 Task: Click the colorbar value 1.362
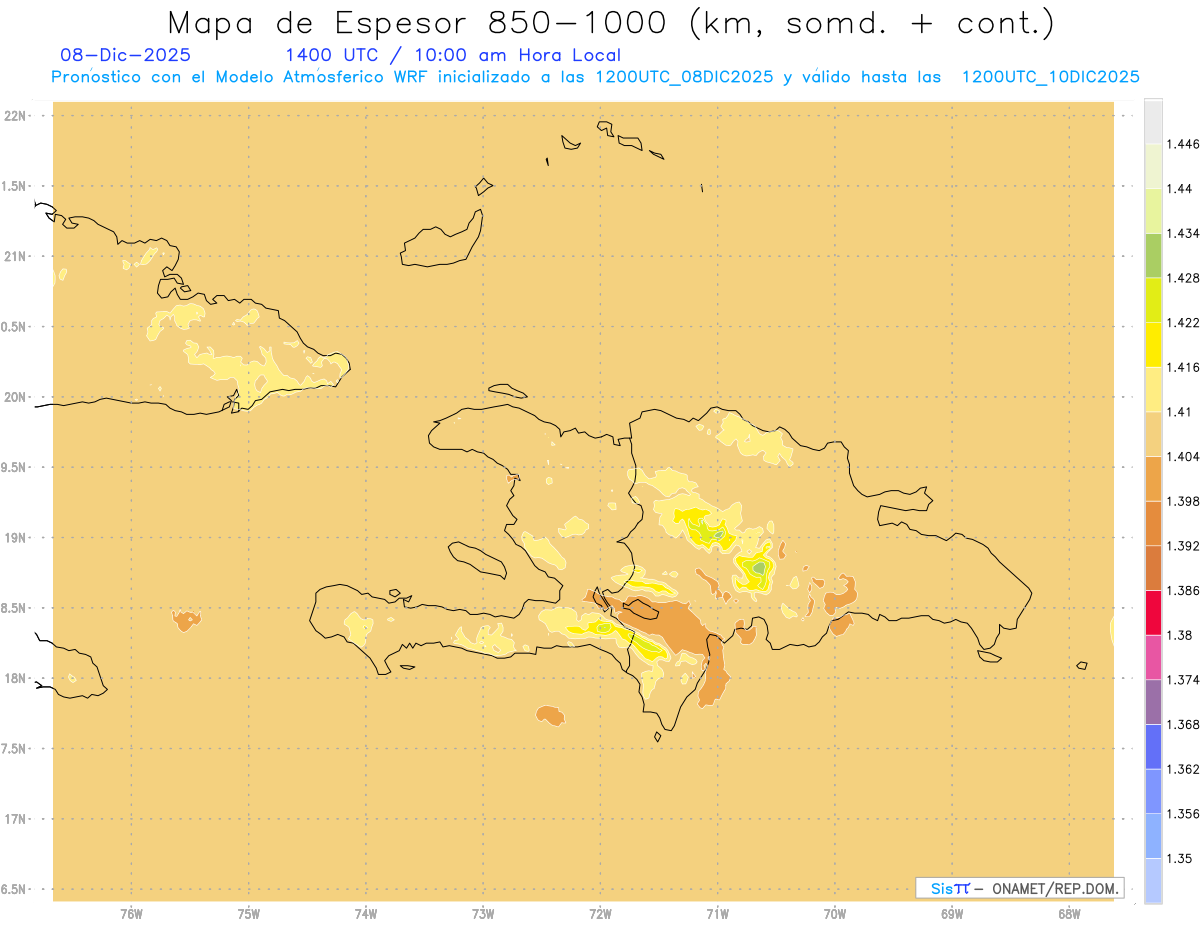pos(1183,769)
